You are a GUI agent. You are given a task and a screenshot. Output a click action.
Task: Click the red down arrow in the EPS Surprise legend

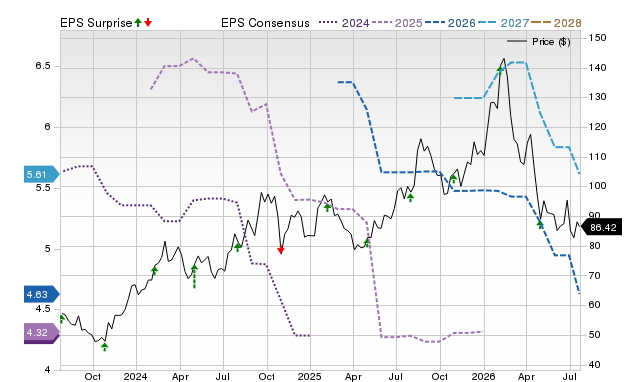(148, 22)
